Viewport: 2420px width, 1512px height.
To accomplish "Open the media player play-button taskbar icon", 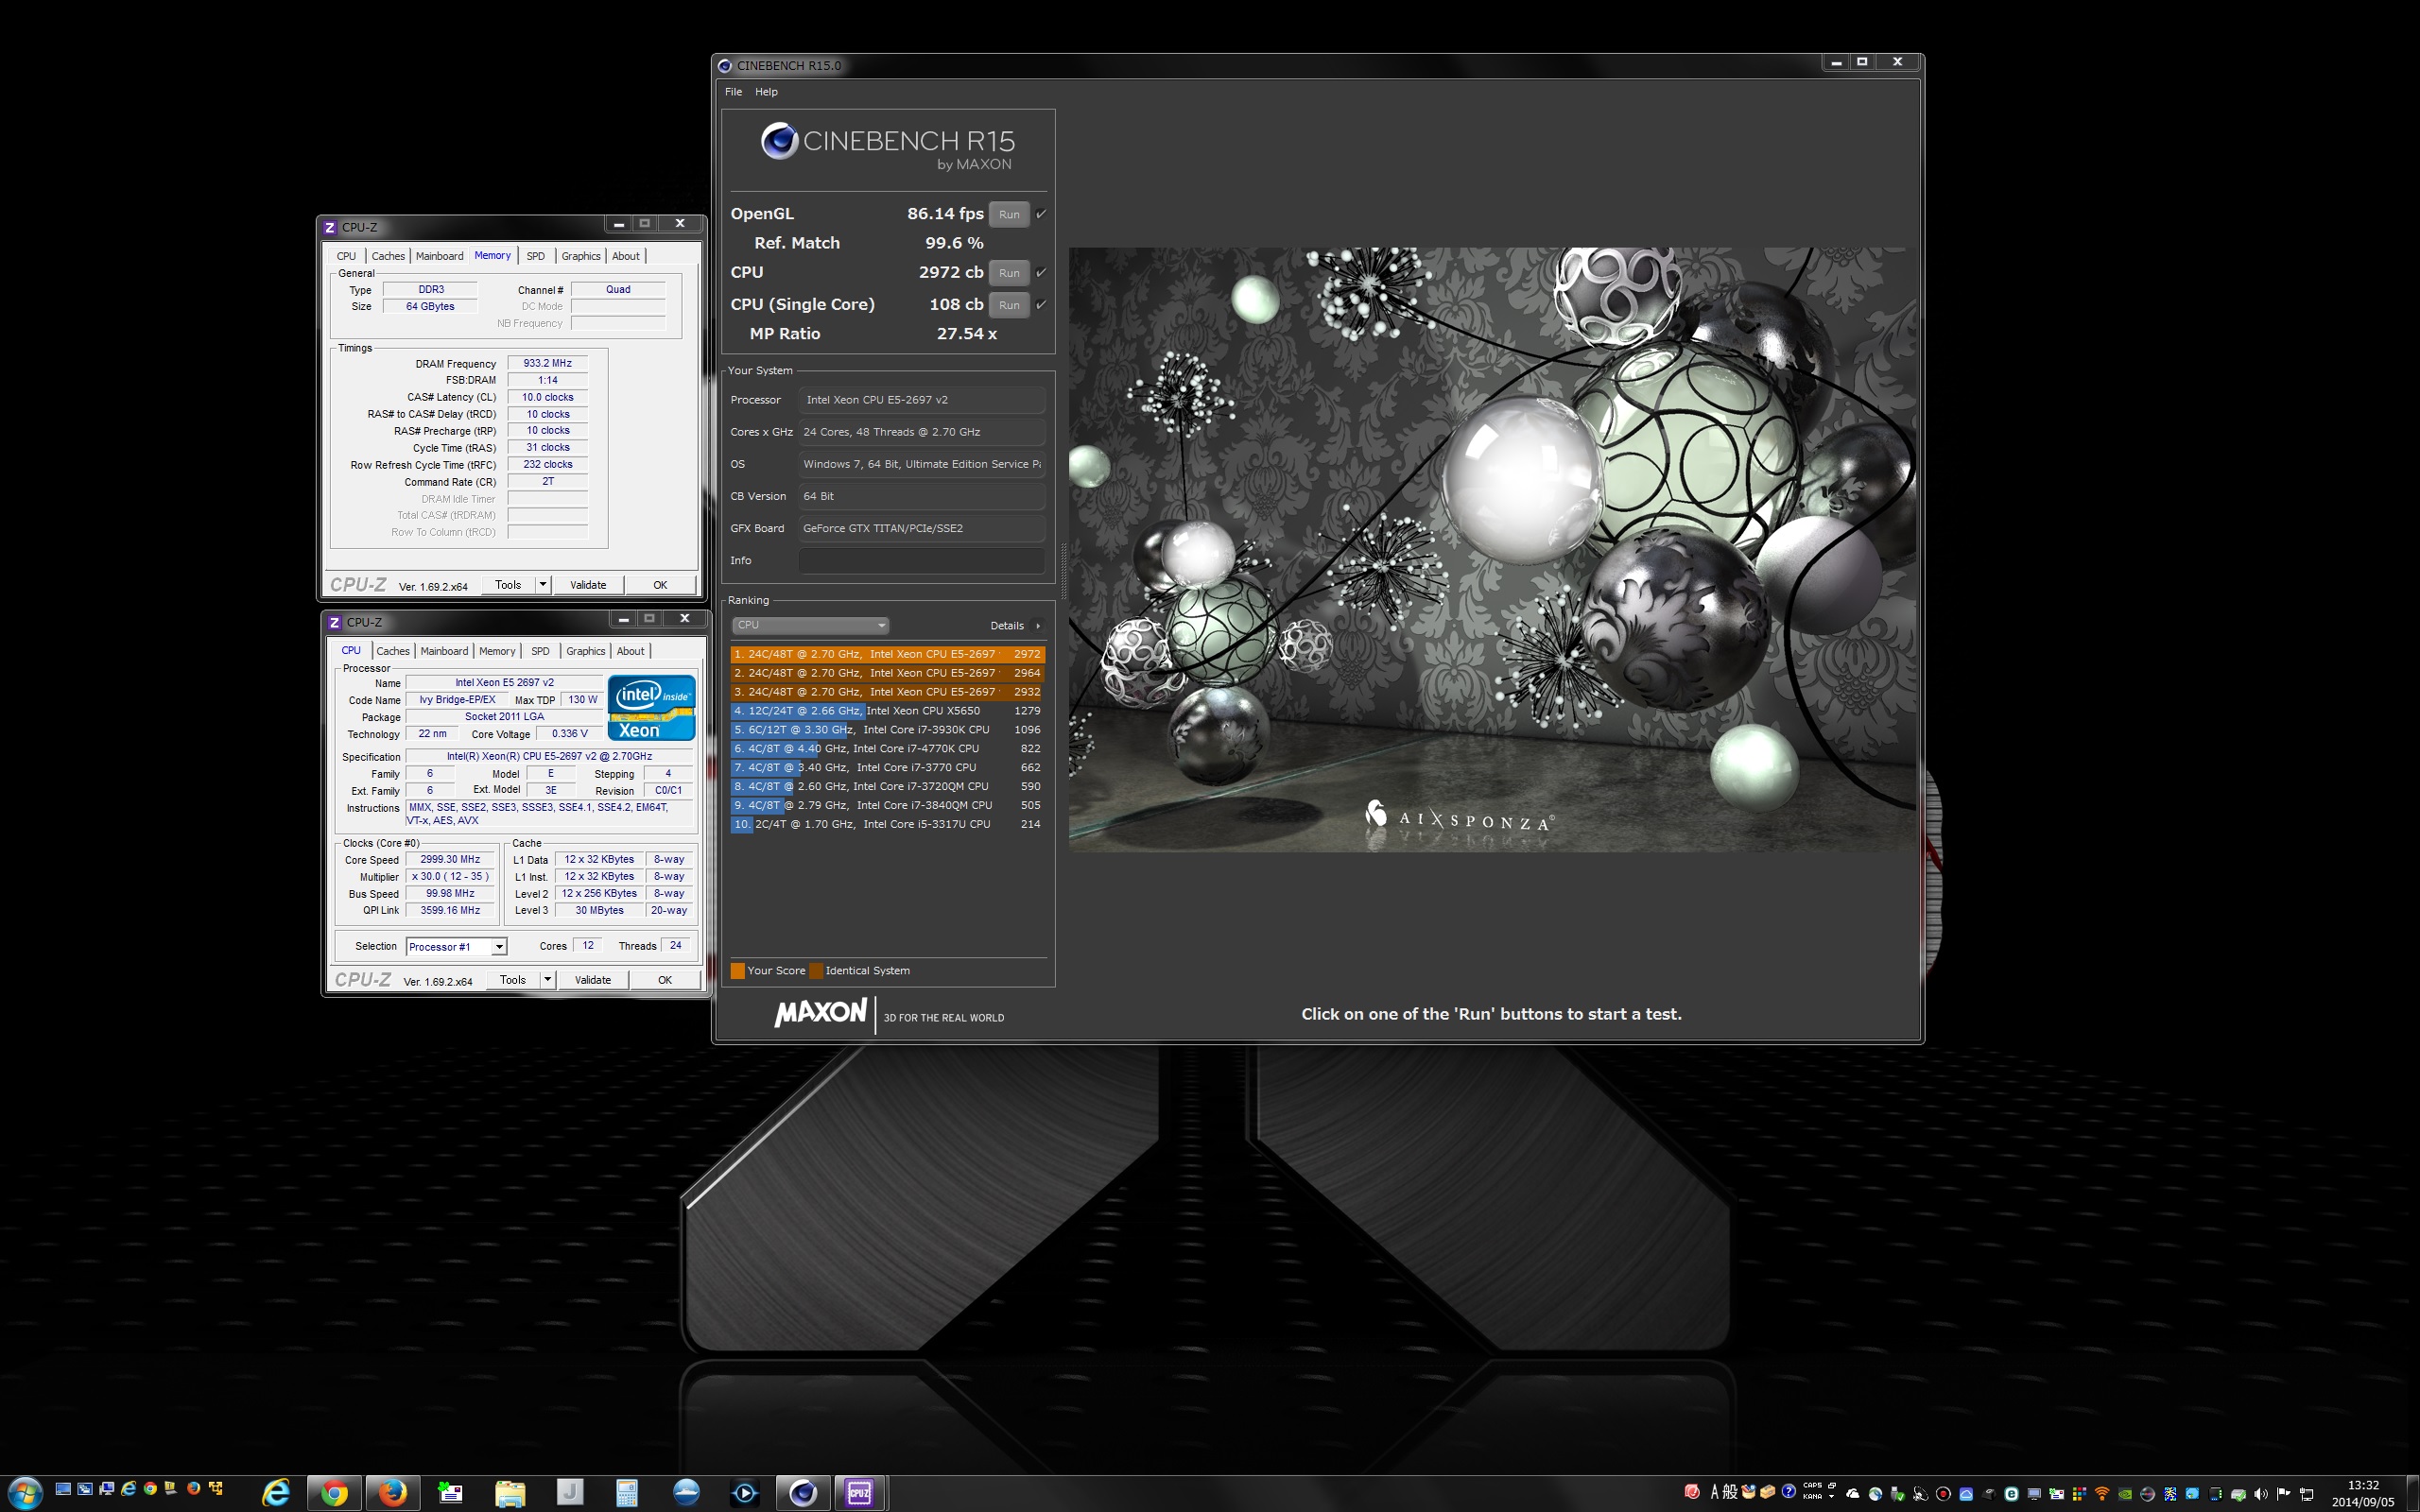I will pyautogui.click(x=745, y=1494).
